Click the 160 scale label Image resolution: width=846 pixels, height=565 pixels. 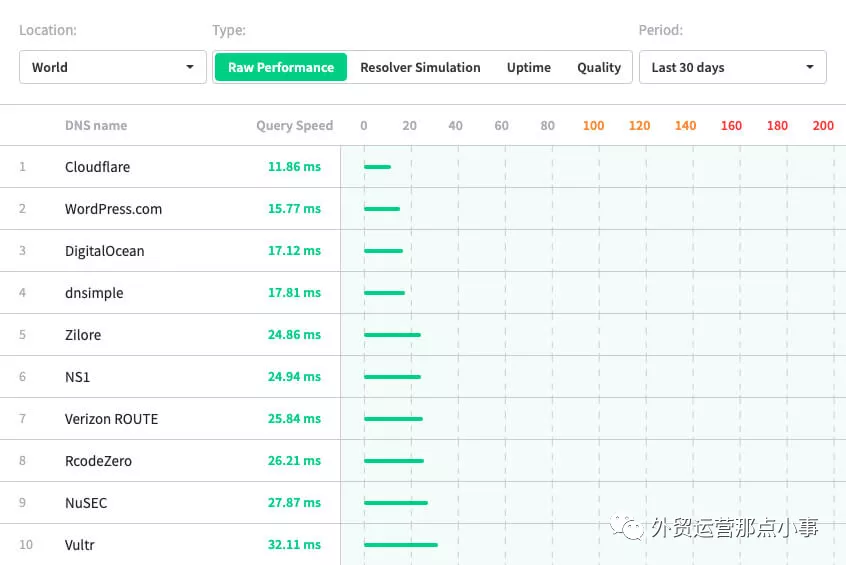(x=731, y=126)
